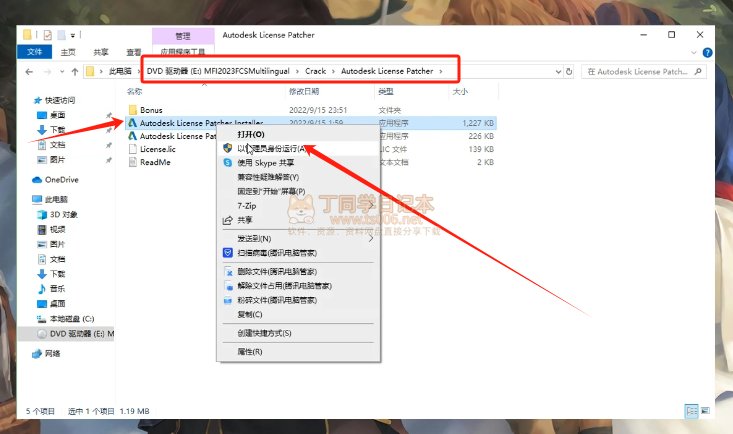The width and height of the screenshot is (733, 434).
Task: Click the refresh button beside address bar
Action: 569,72
